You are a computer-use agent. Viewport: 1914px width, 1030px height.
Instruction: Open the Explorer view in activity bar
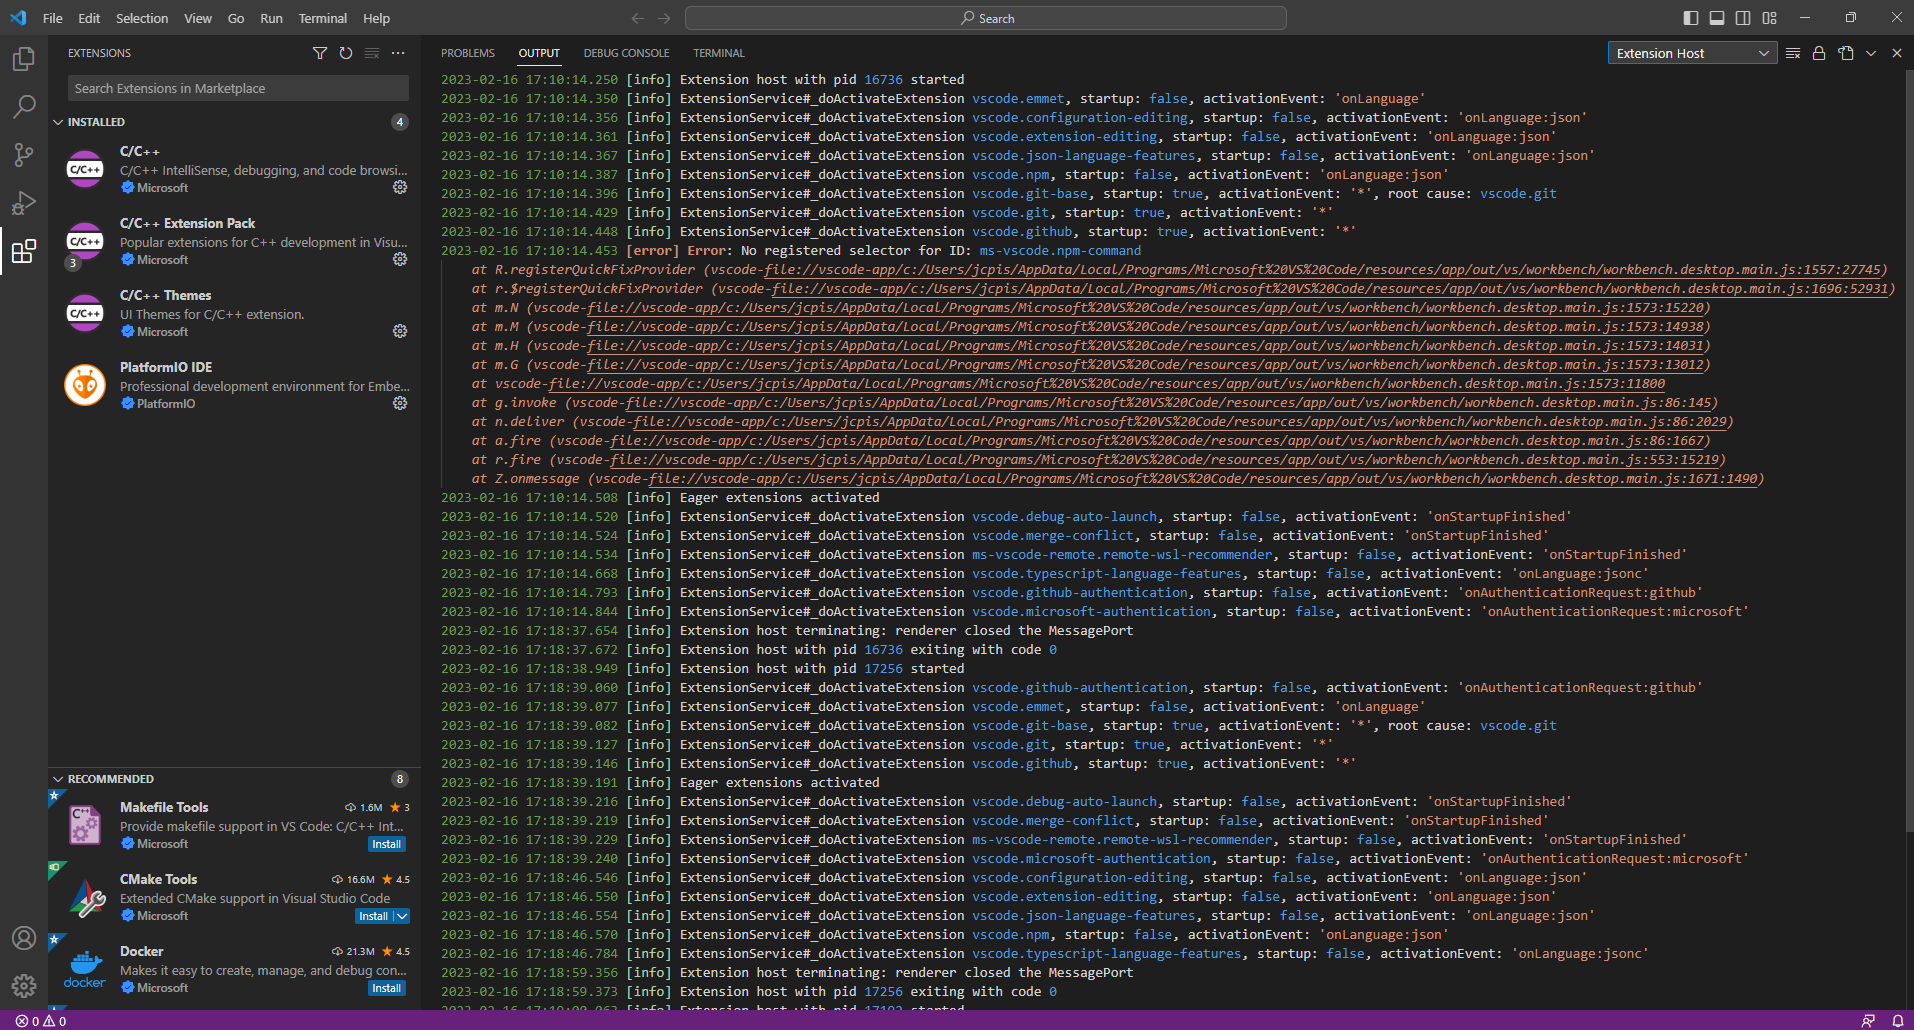click(x=24, y=59)
